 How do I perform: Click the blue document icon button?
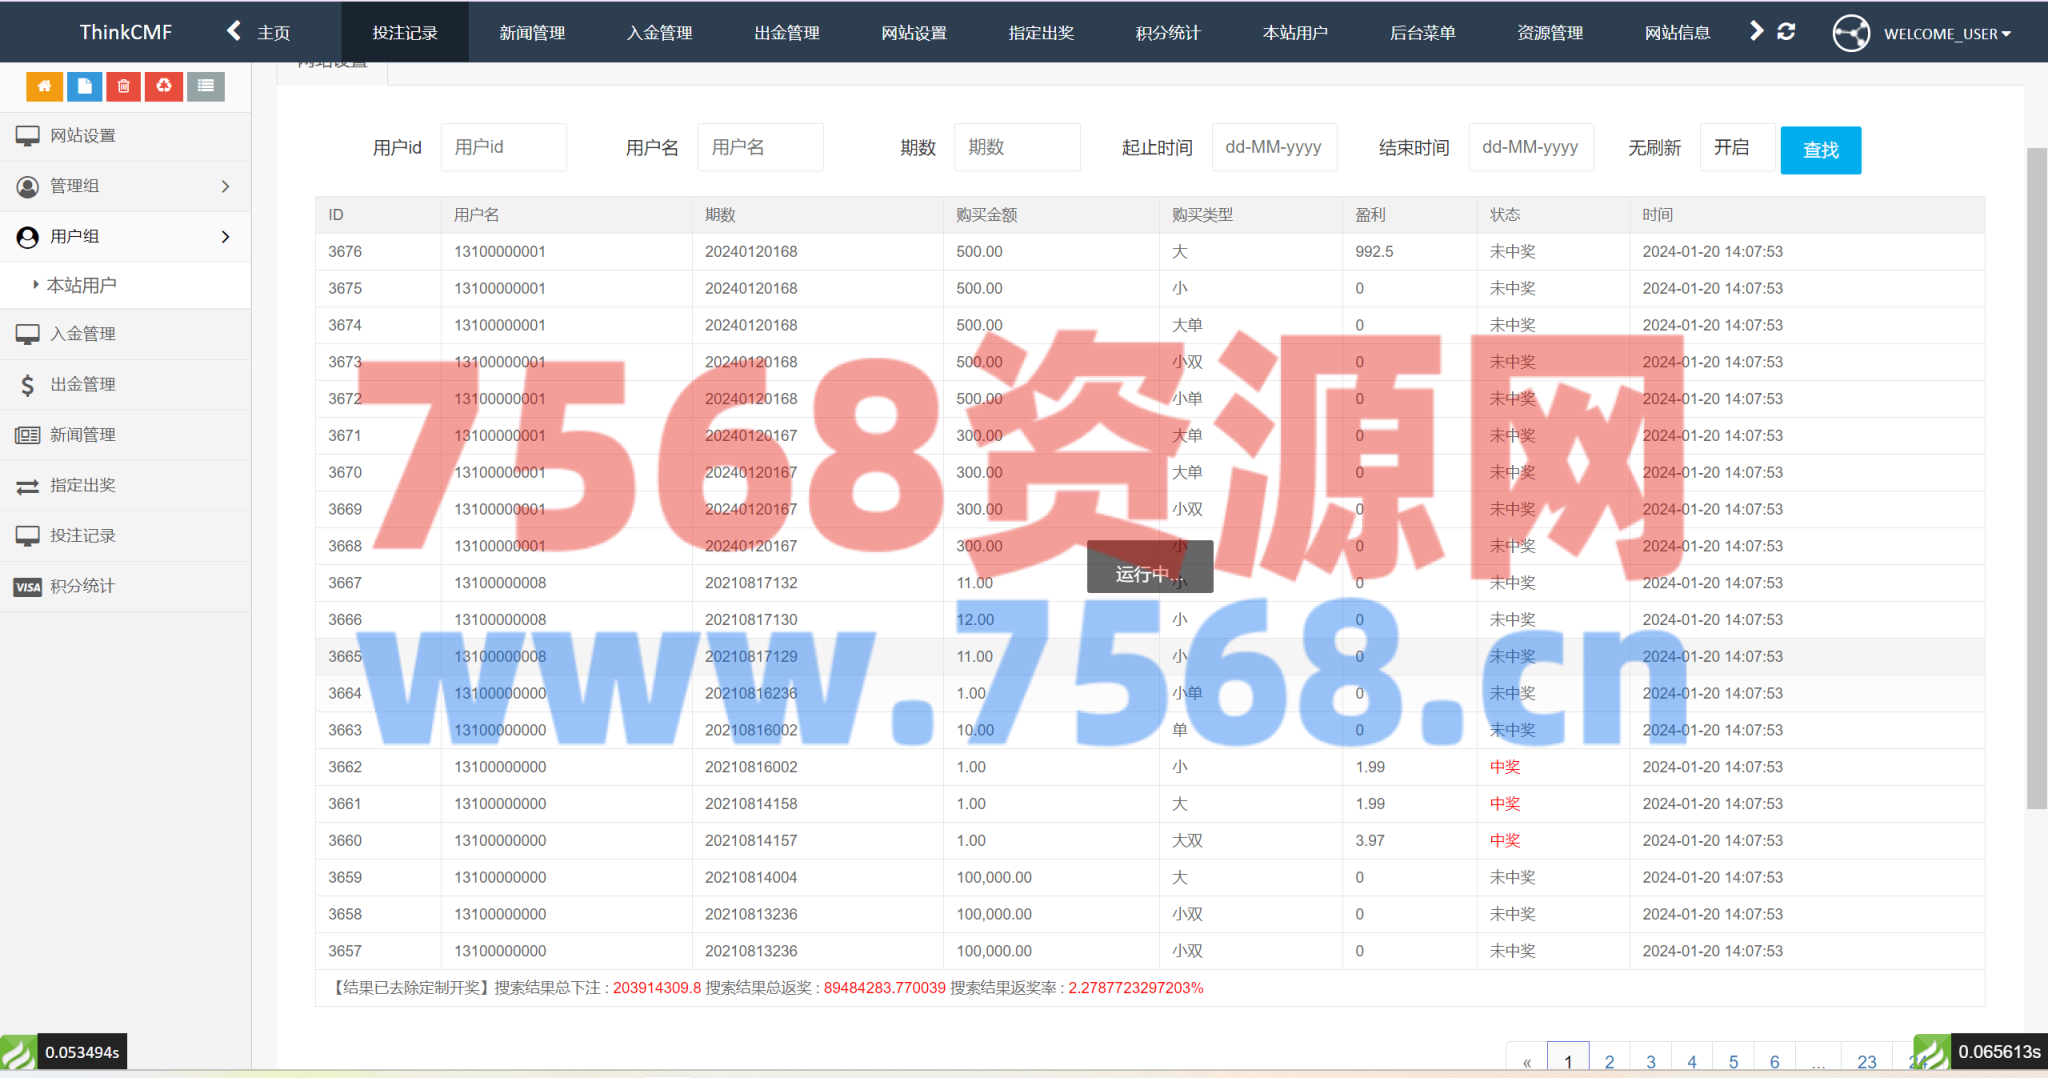85,87
